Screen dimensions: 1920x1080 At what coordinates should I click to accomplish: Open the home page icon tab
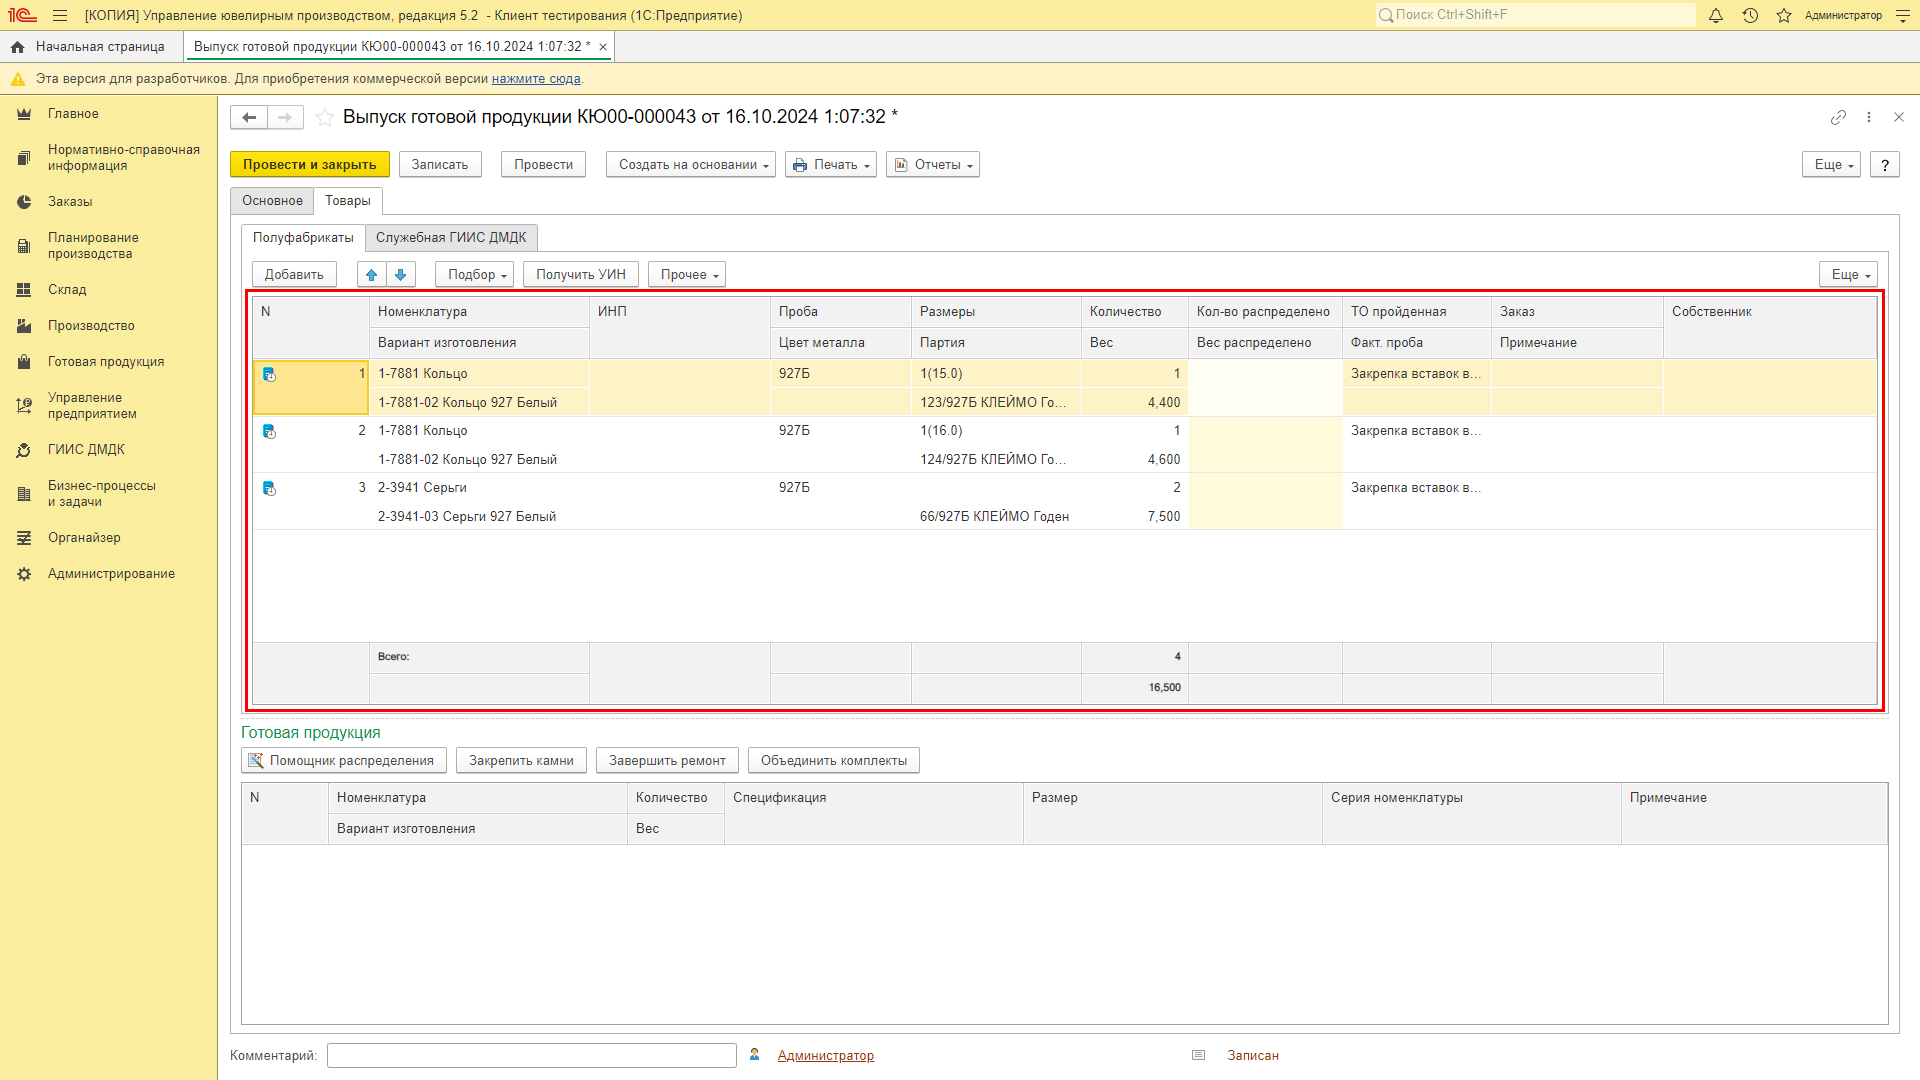click(x=17, y=47)
